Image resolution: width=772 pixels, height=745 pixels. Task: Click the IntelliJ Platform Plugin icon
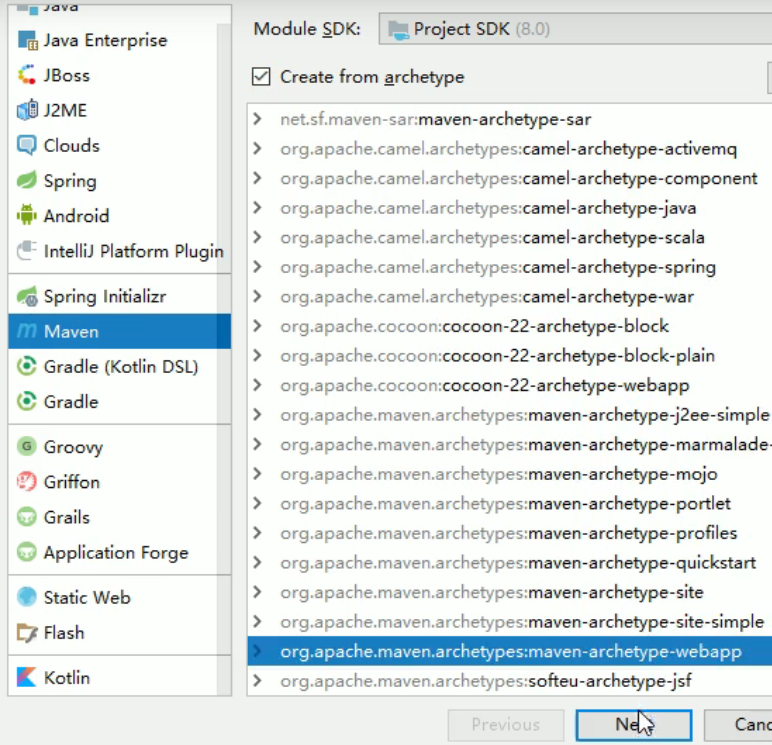click(x=27, y=251)
